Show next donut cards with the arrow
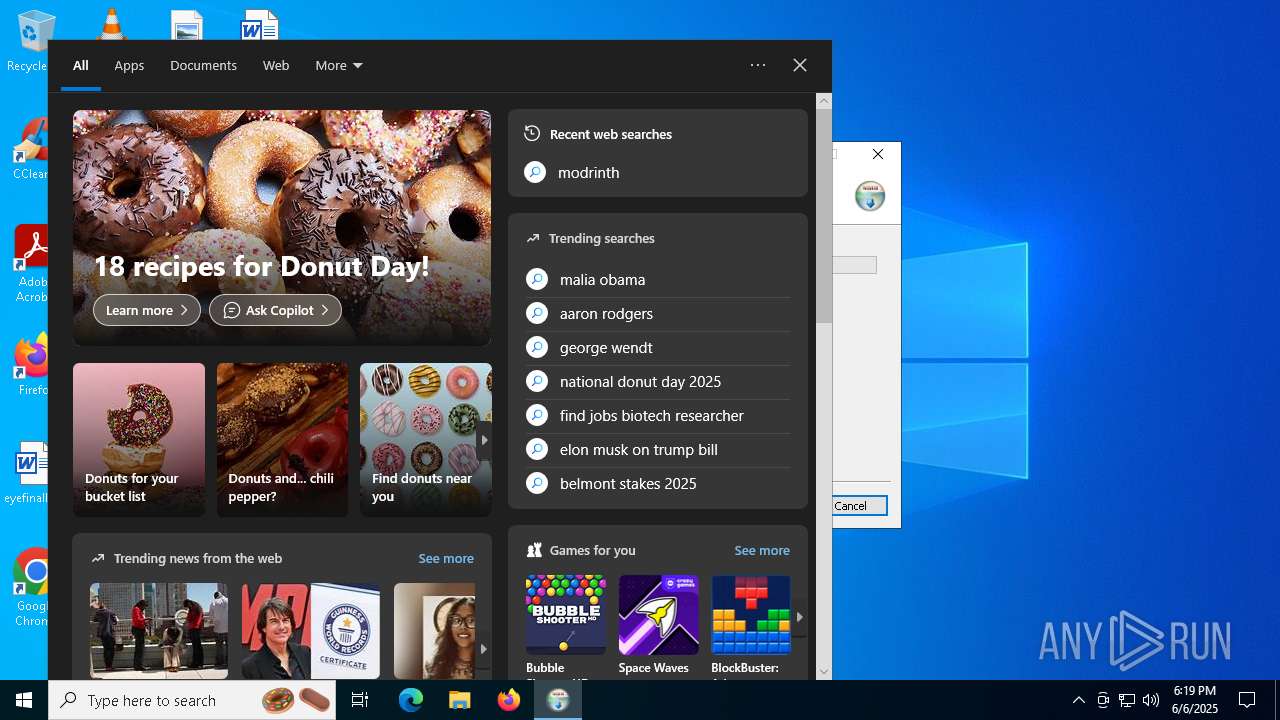The width and height of the screenshot is (1280, 720). [484, 440]
